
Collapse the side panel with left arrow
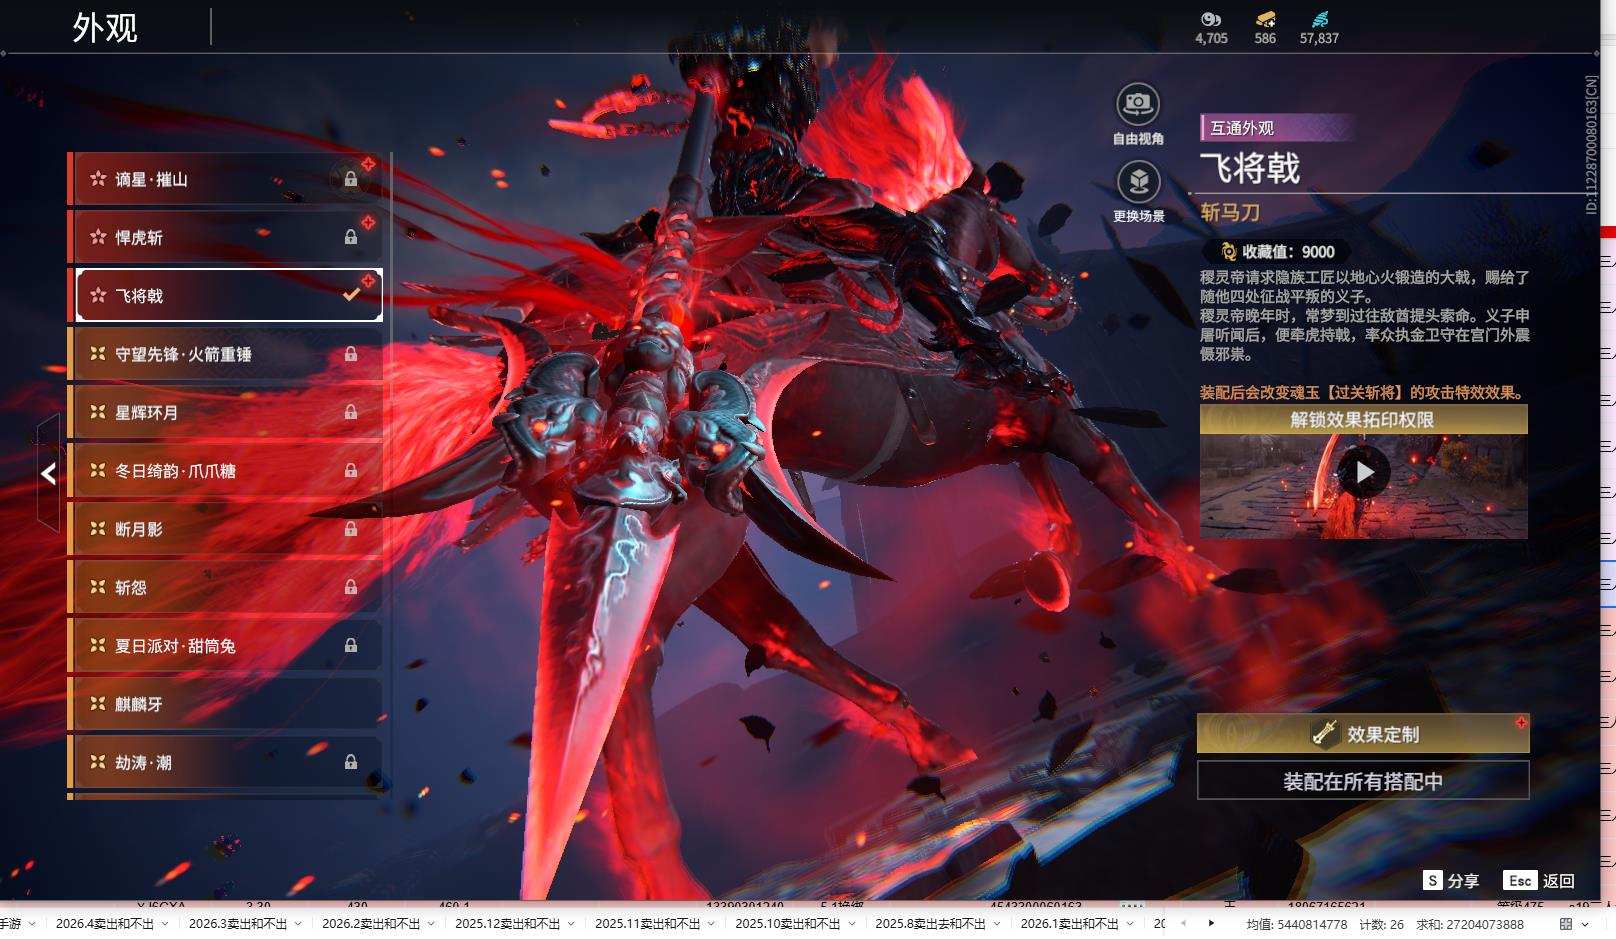(x=48, y=474)
